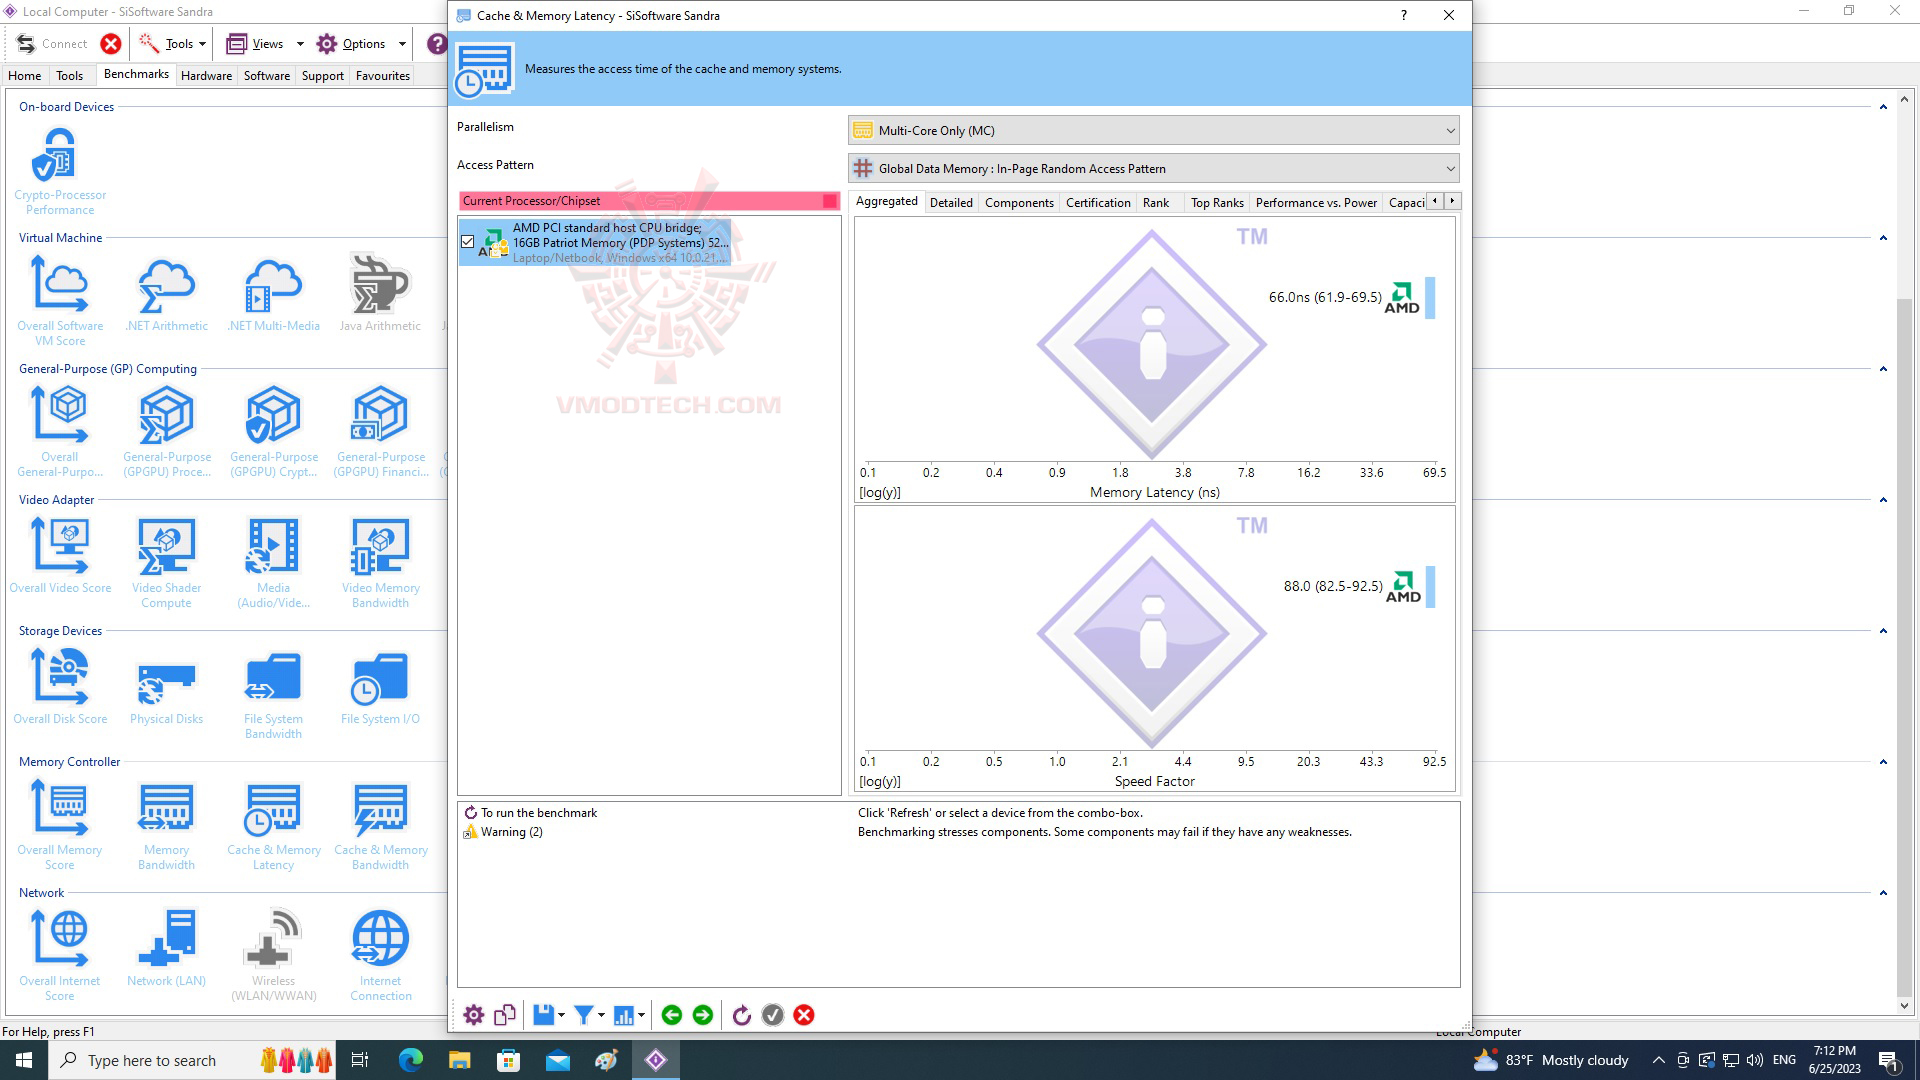
Task: Open File System Bandwidth benchmark
Action: [x=273, y=694]
